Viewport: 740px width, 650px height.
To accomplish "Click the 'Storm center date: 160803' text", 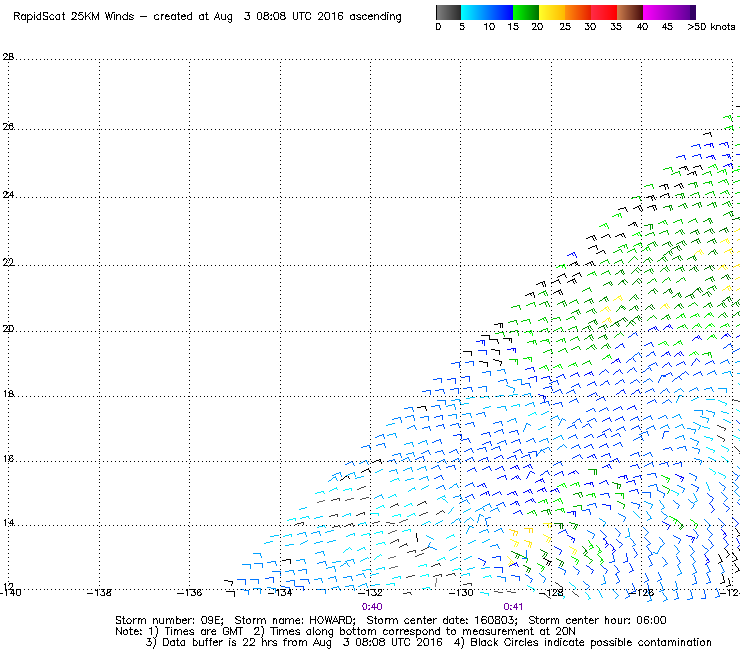I will click(x=442, y=620).
